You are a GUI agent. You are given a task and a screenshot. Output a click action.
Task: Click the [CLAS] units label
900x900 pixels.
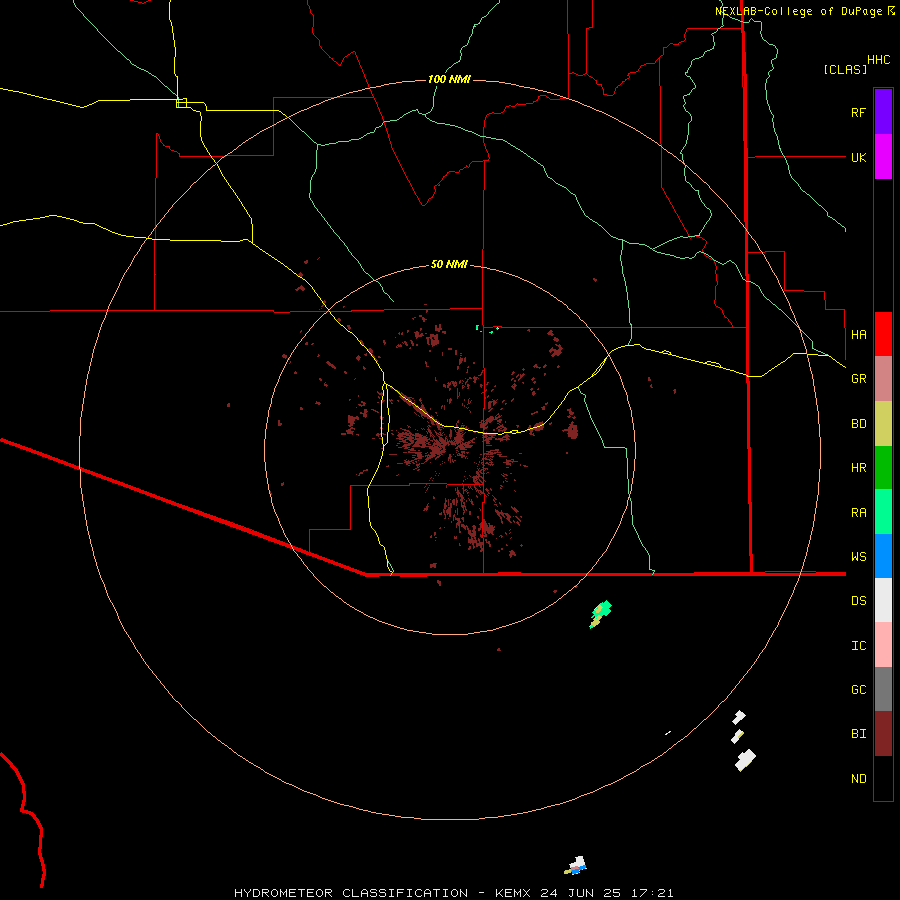pyautogui.click(x=845, y=69)
